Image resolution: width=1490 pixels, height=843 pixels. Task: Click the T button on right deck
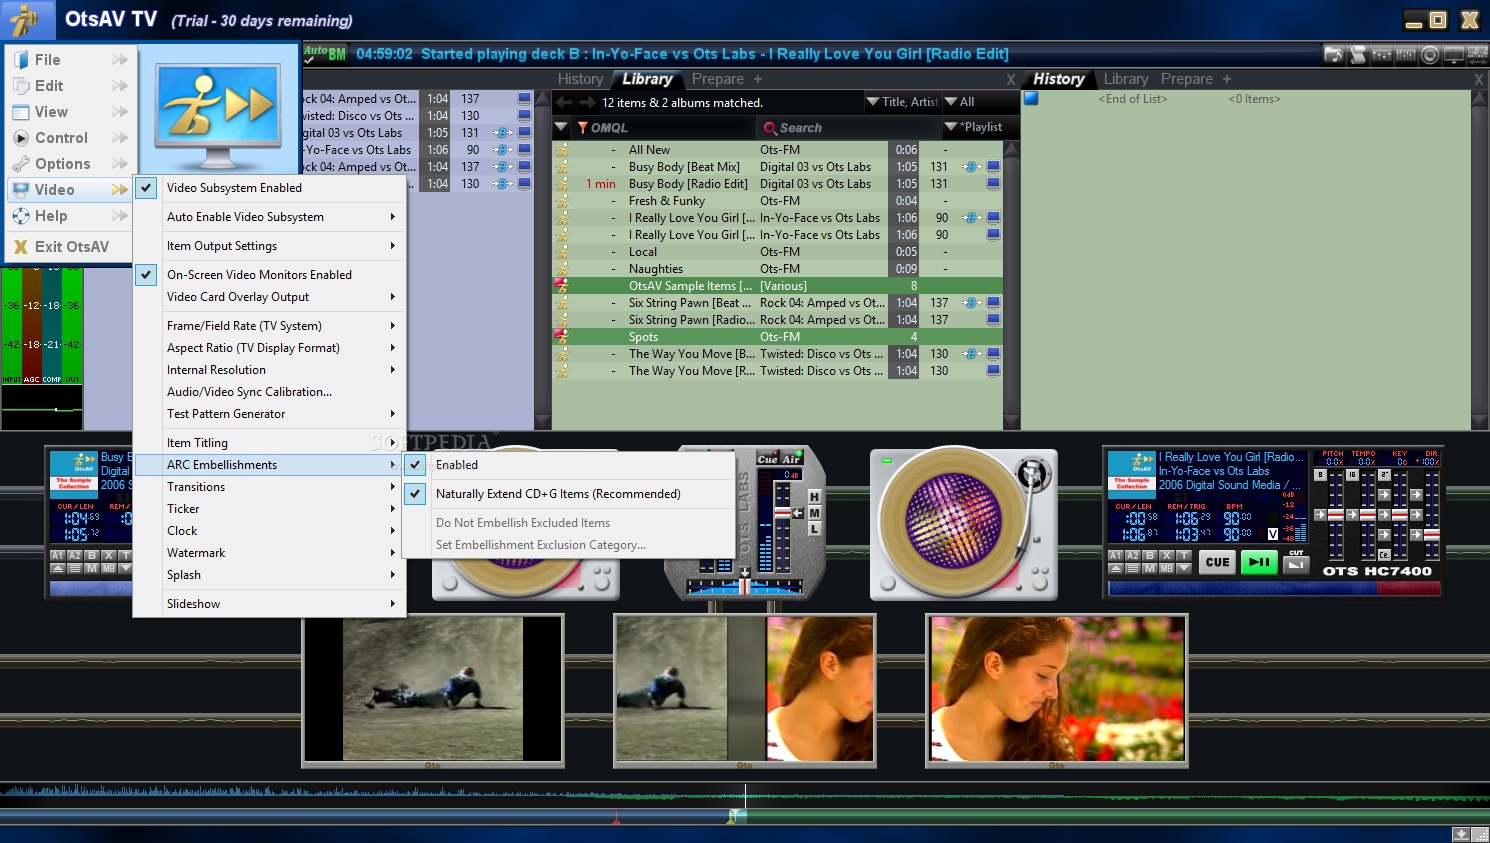tap(1184, 555)
